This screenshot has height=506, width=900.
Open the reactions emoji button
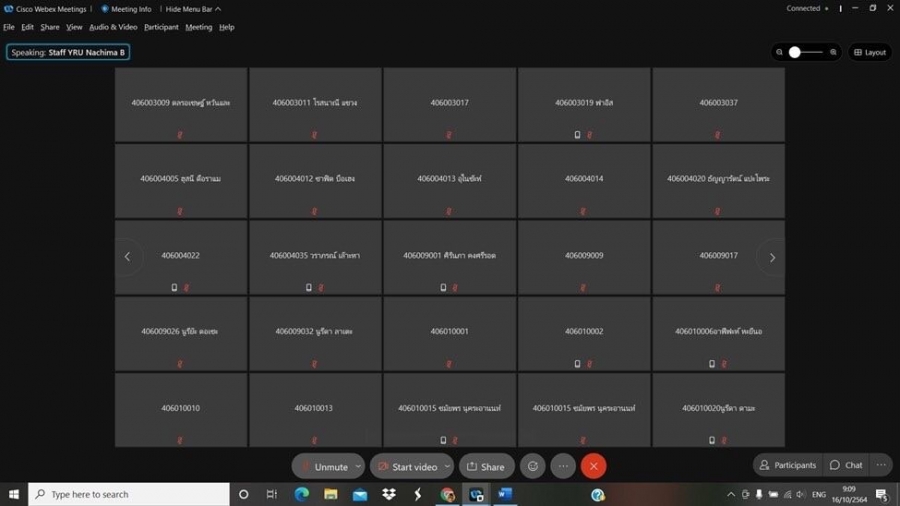pos(533,466)
